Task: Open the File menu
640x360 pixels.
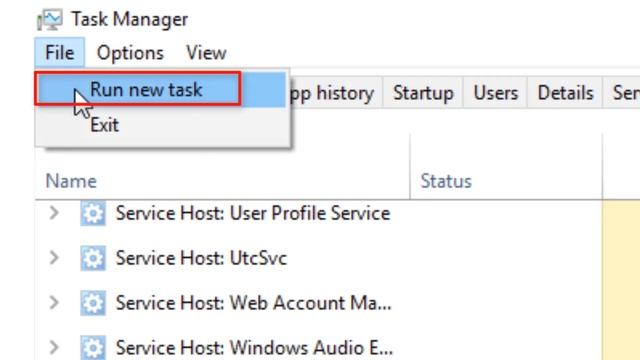Action: [60, 53]
